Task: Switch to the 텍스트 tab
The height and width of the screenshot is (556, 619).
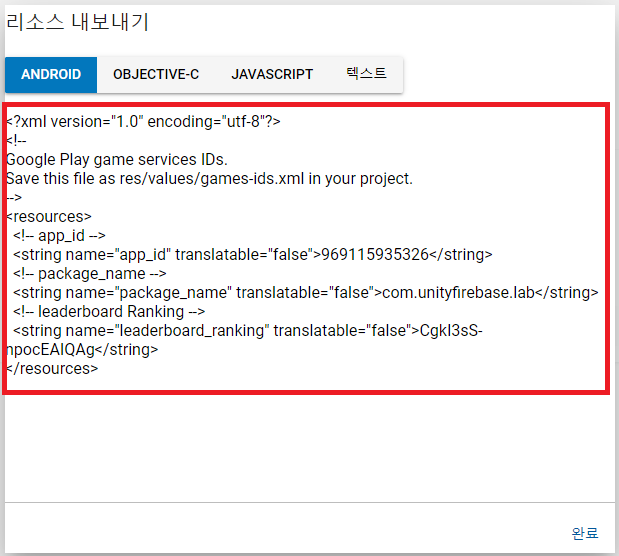Action: click(366, 75)
